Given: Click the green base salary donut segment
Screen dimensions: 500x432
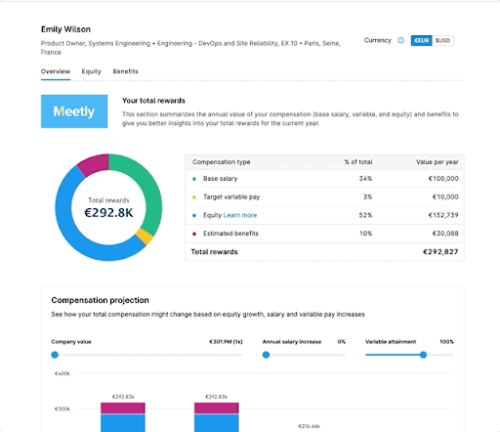Looking at the screenshot, I should click(148, 187).
